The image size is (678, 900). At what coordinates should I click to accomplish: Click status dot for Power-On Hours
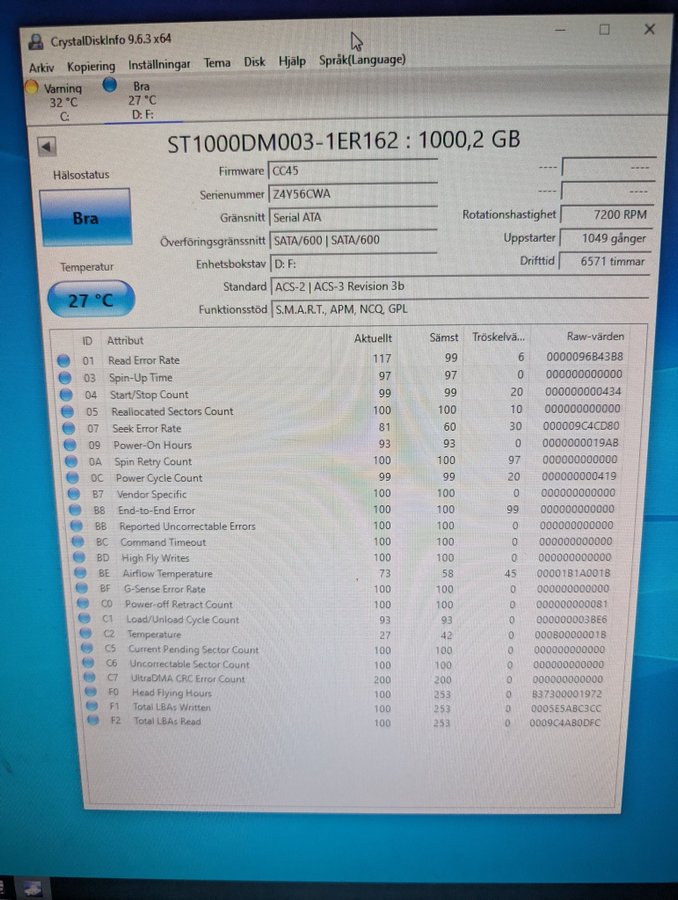[x=70, y=445]
